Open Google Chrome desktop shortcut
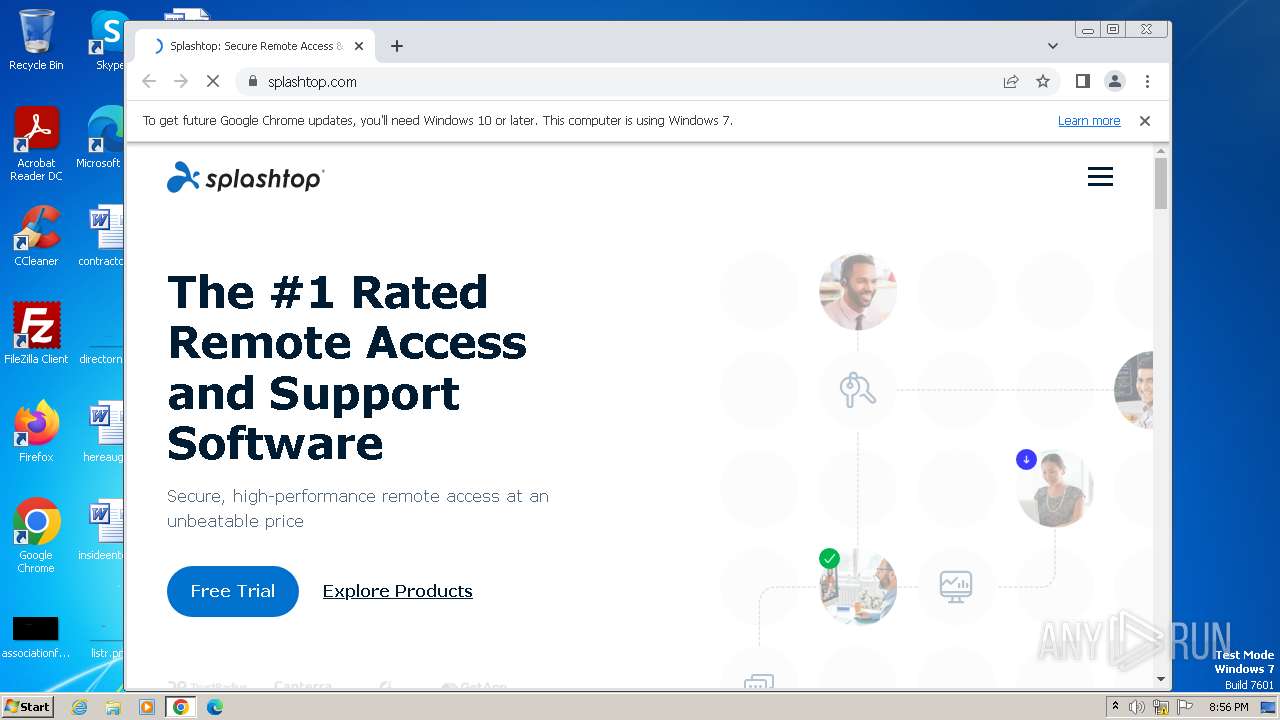 36,536
